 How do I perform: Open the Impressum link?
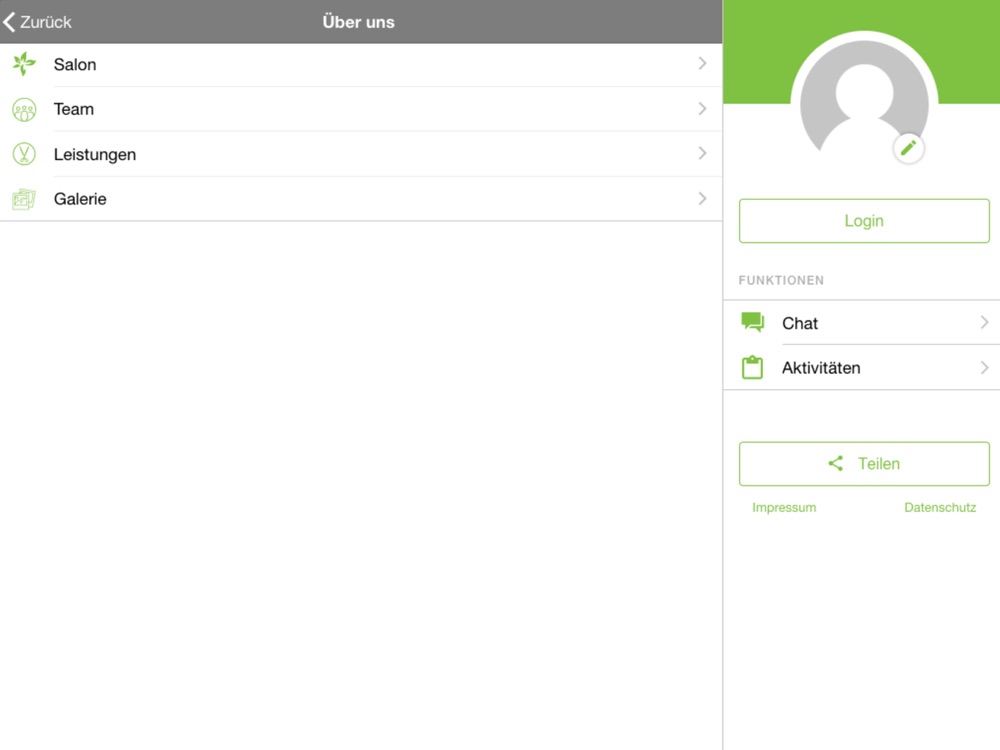784,508
